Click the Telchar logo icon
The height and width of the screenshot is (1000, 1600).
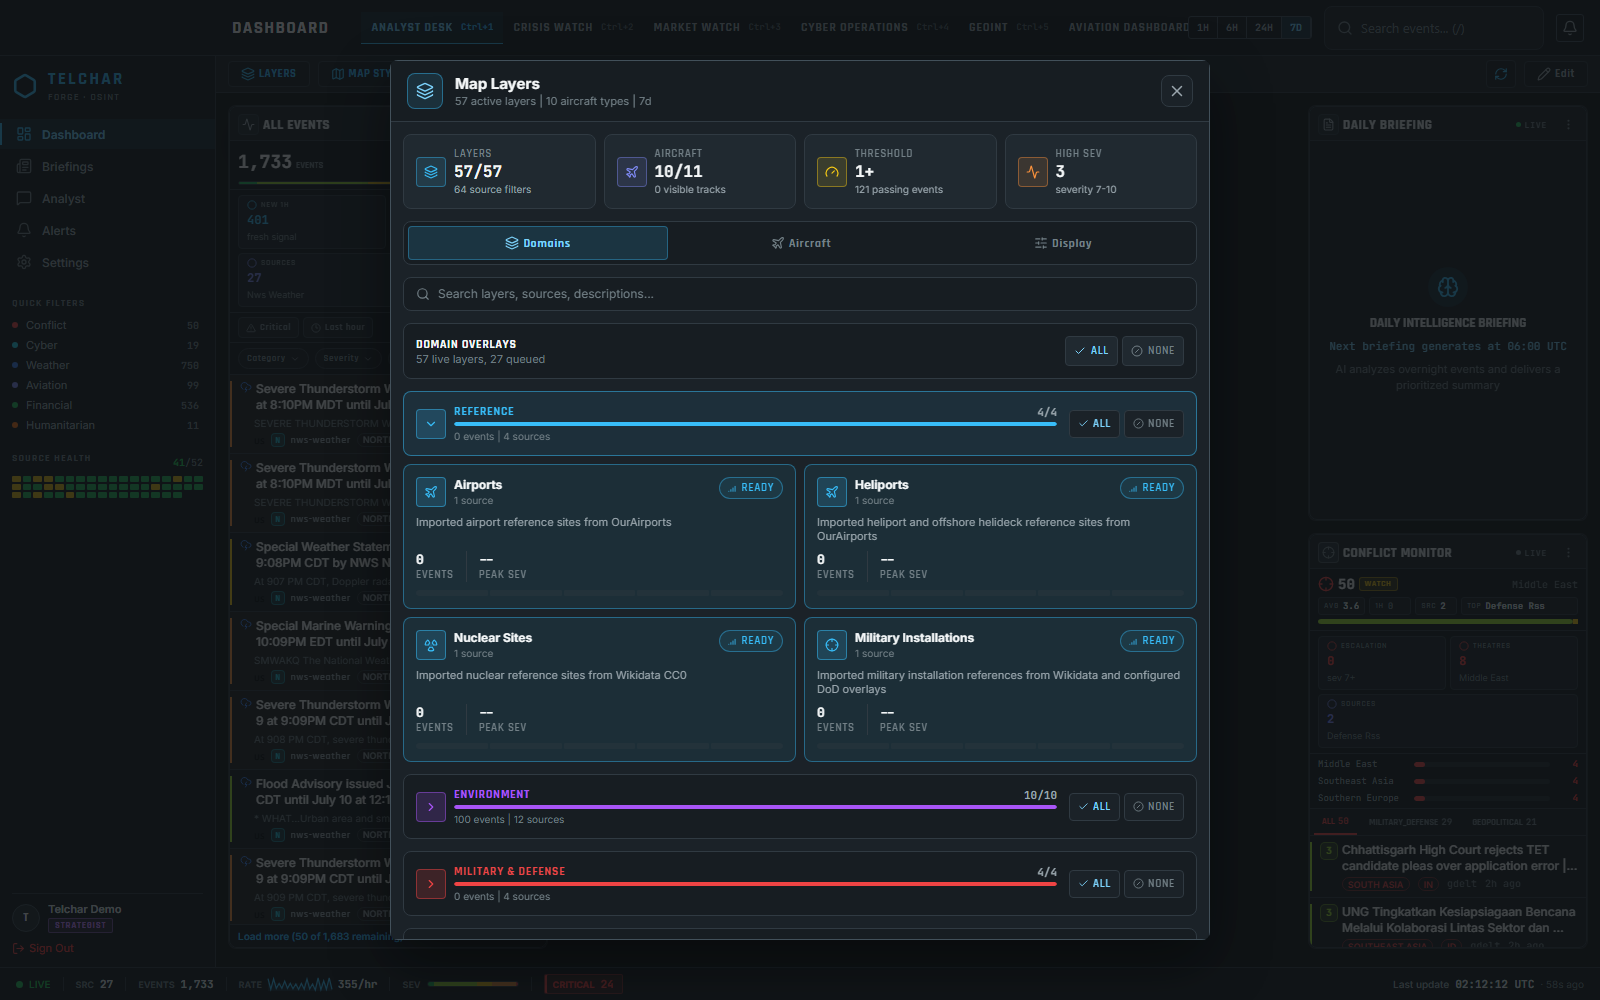(x=25, y=86)
